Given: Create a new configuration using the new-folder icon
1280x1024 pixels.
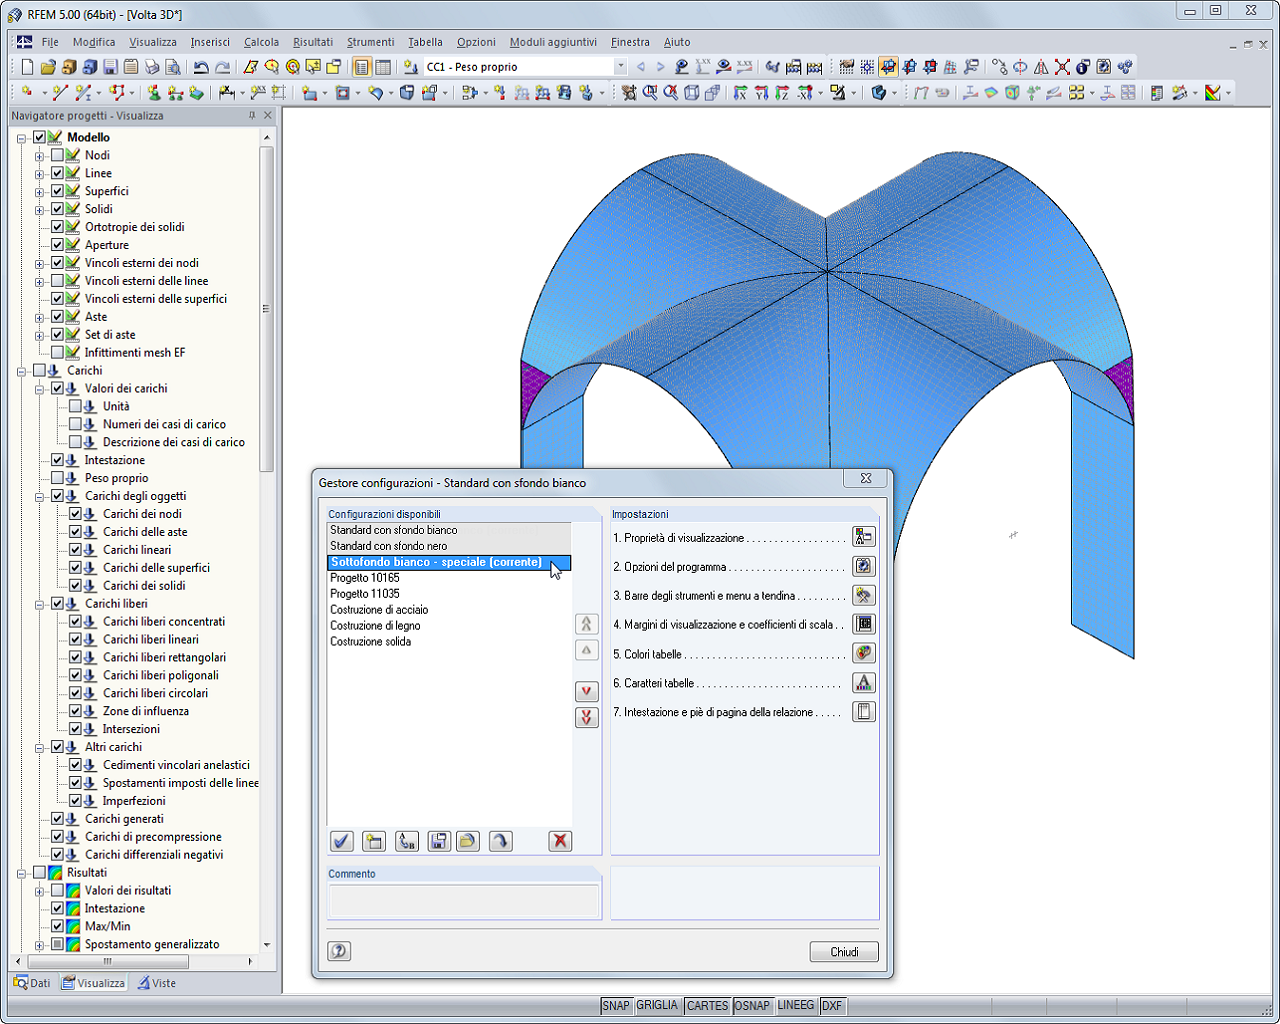Looking at the screenshot, I should (373, 841).
